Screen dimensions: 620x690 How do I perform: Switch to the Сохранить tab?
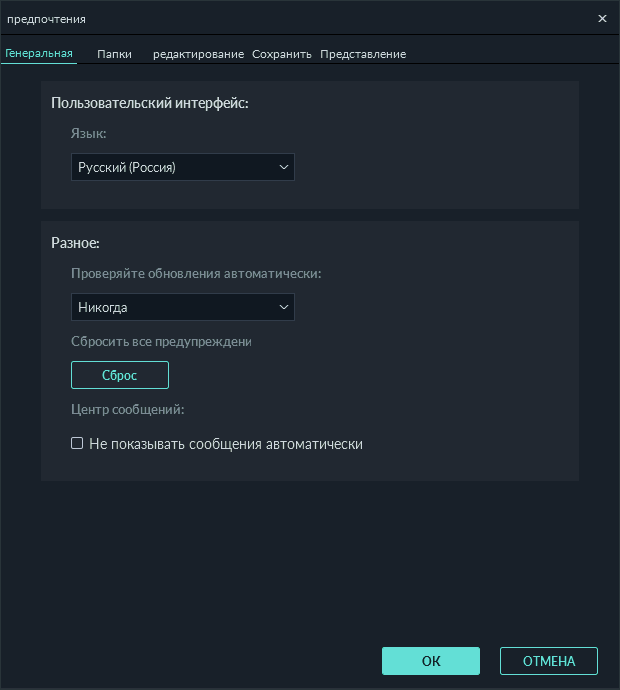tap(282, 54)
